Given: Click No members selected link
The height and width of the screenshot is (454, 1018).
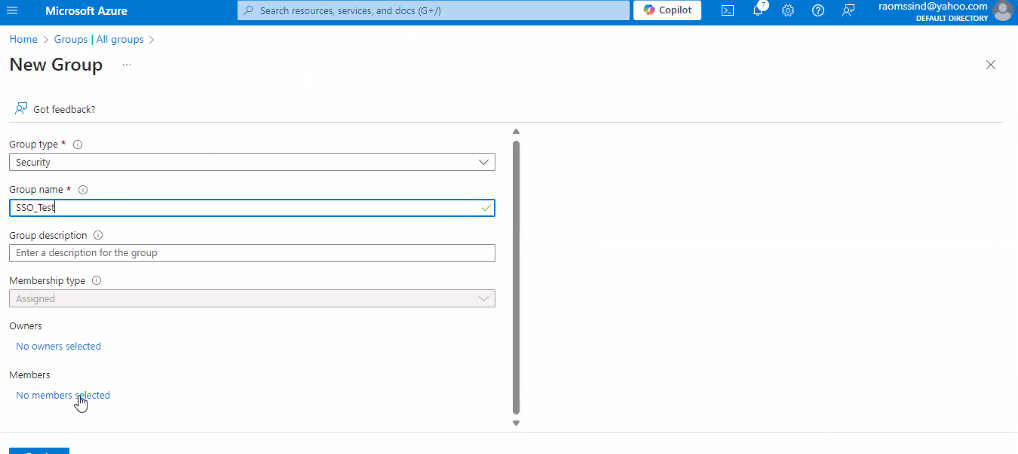Looking at the screenshot, I should click(x=63, y=395).
